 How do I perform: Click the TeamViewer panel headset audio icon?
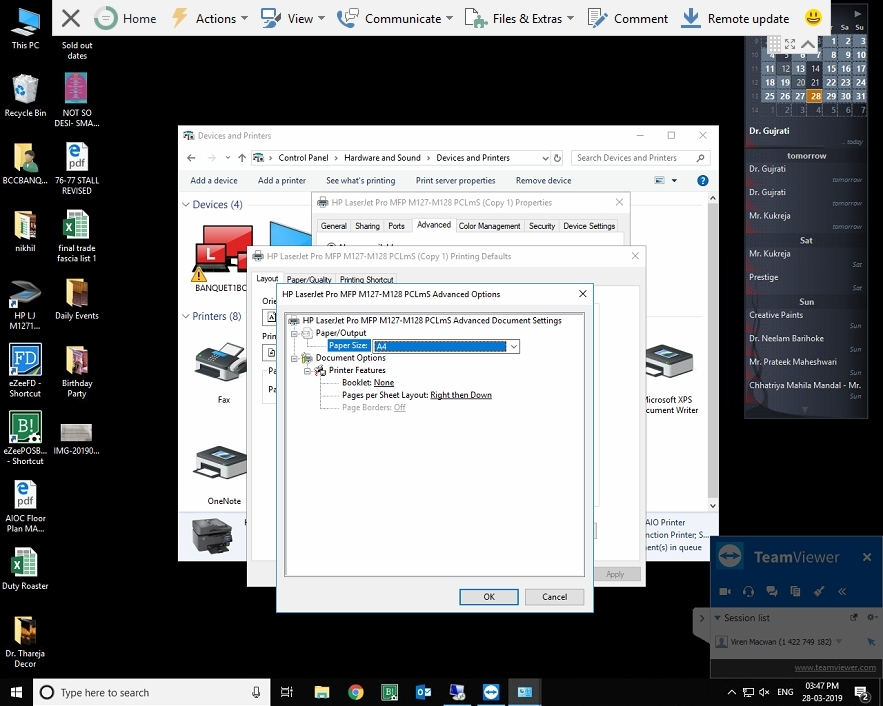point(748,591)
